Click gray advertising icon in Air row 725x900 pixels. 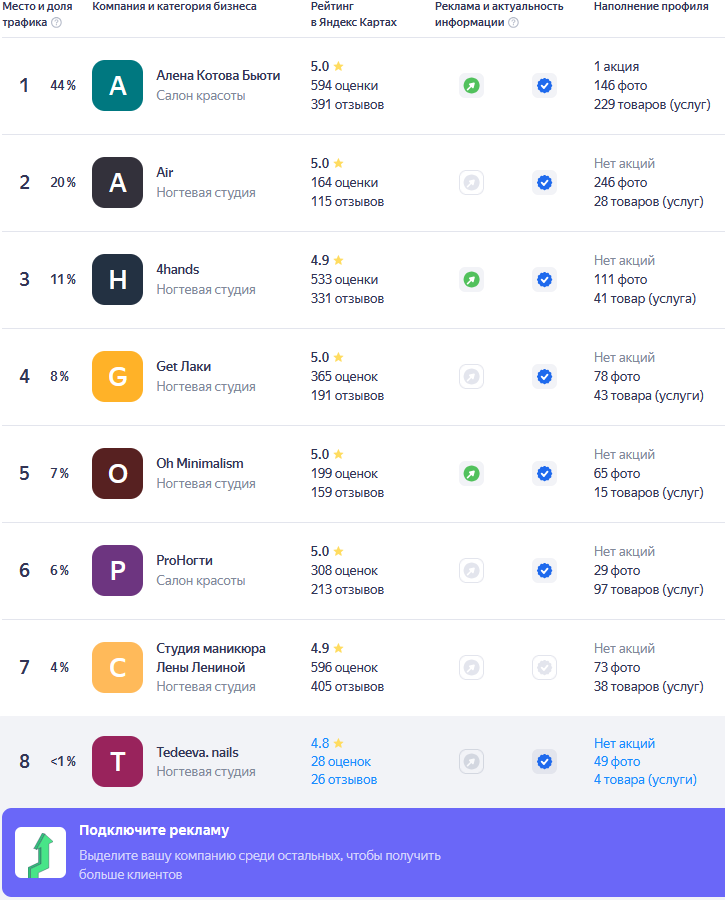(472, 183)
